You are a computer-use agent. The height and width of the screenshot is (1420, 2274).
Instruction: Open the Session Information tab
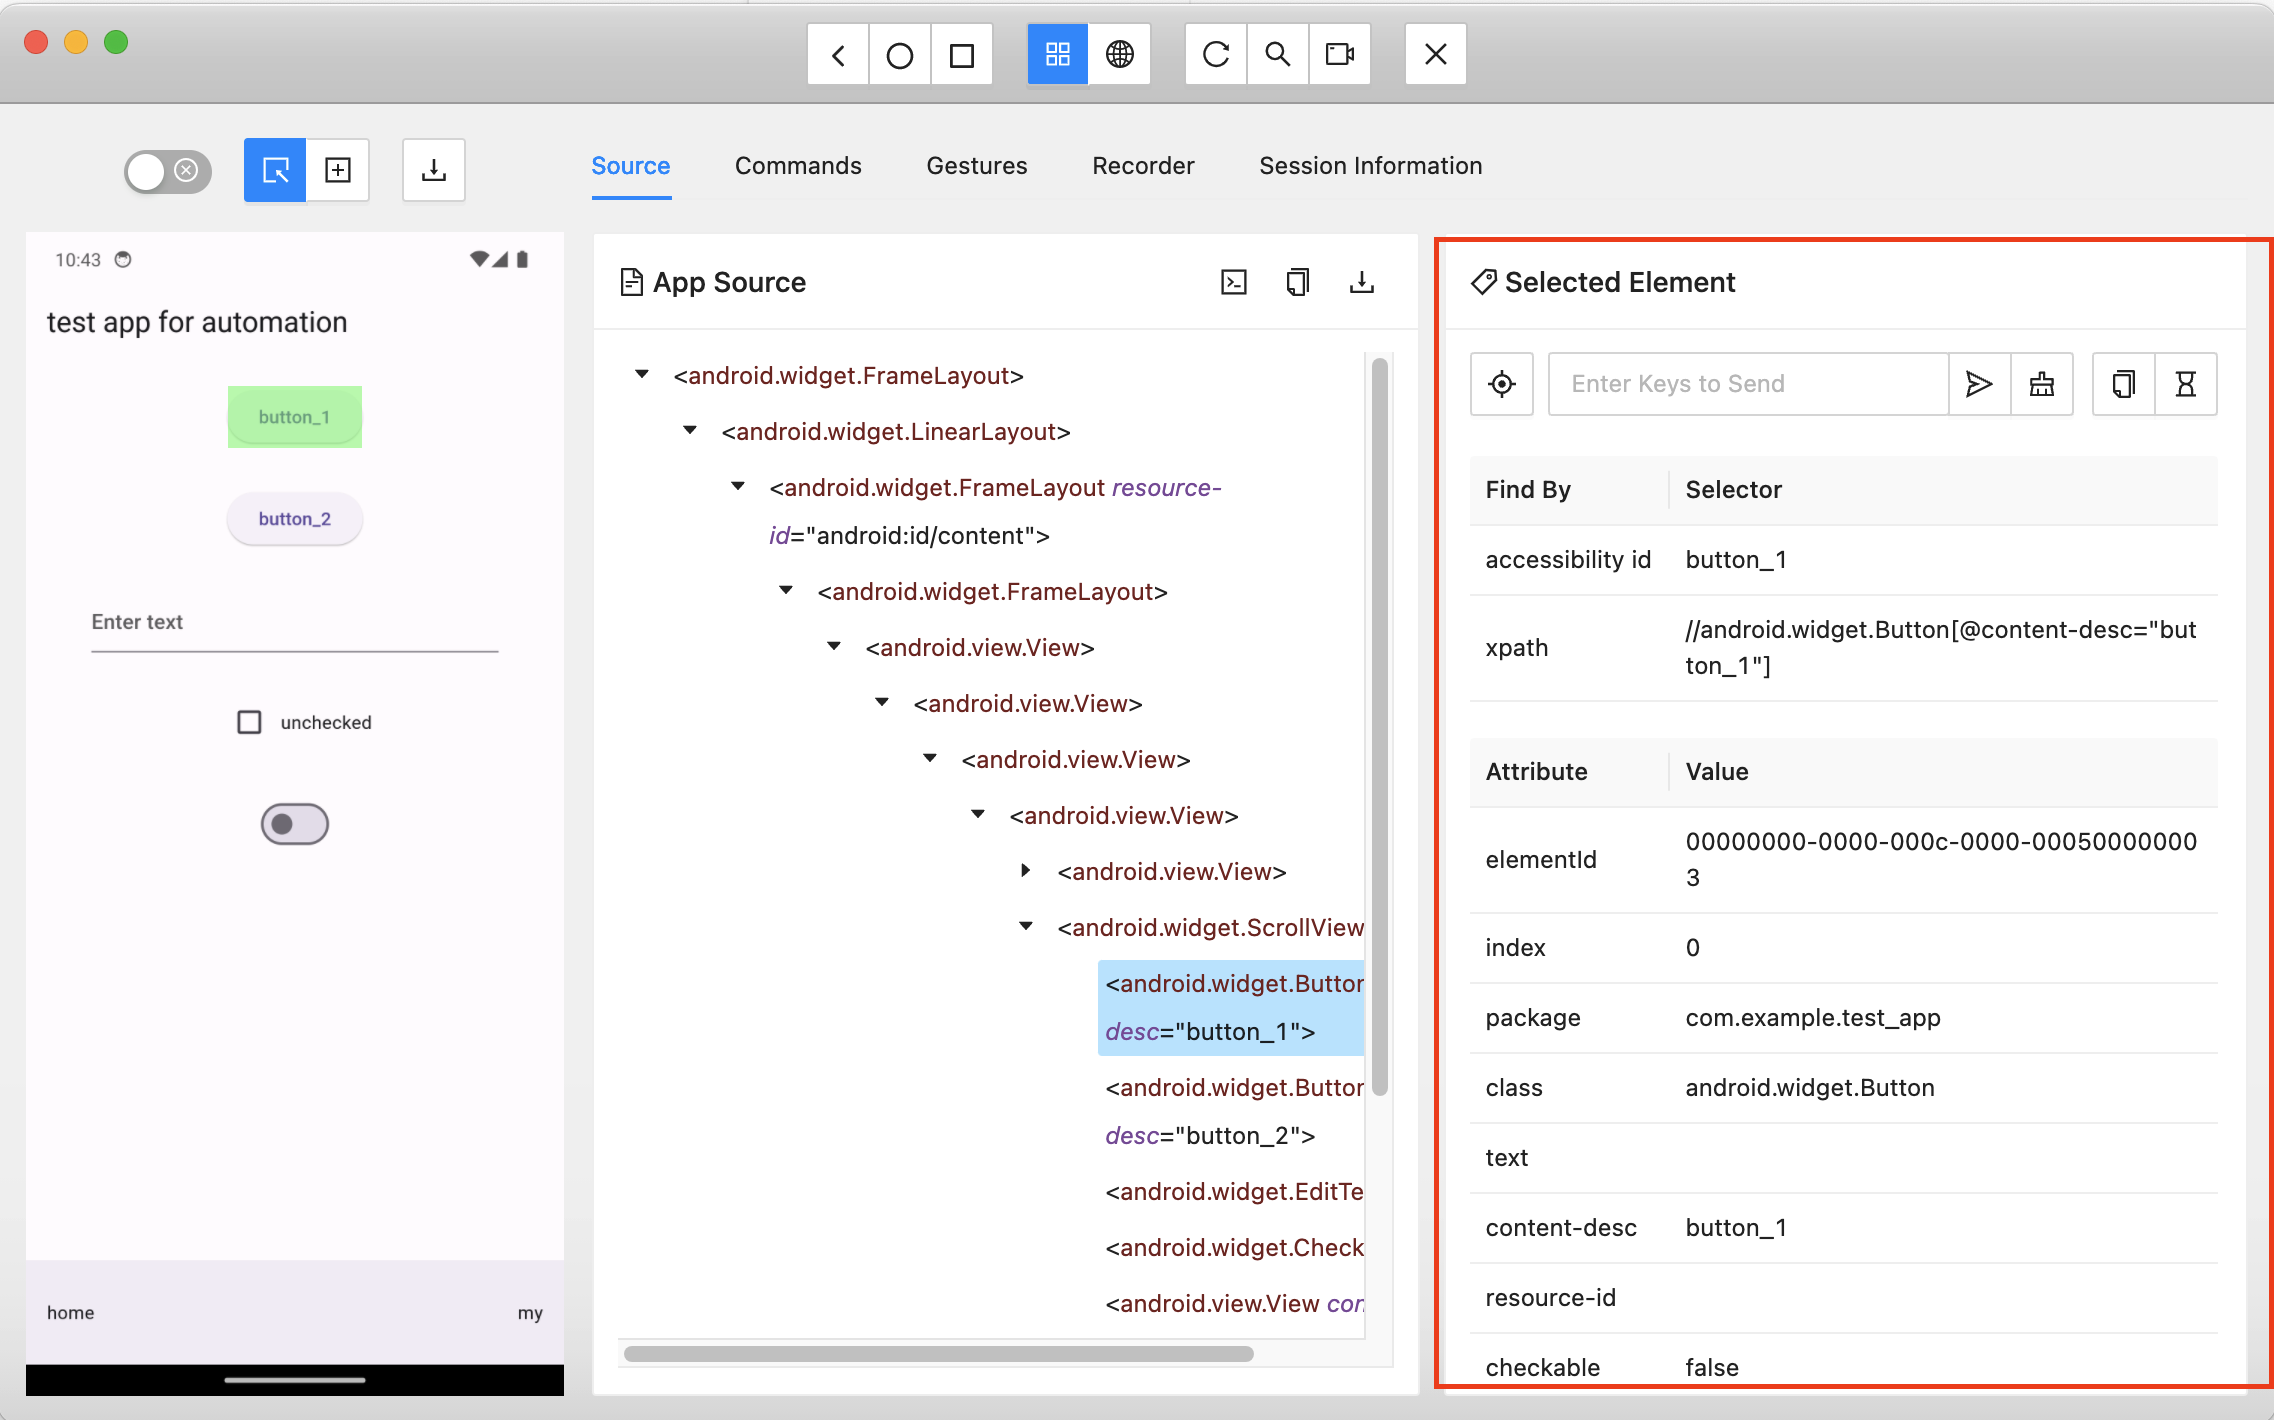point(1370,166)
